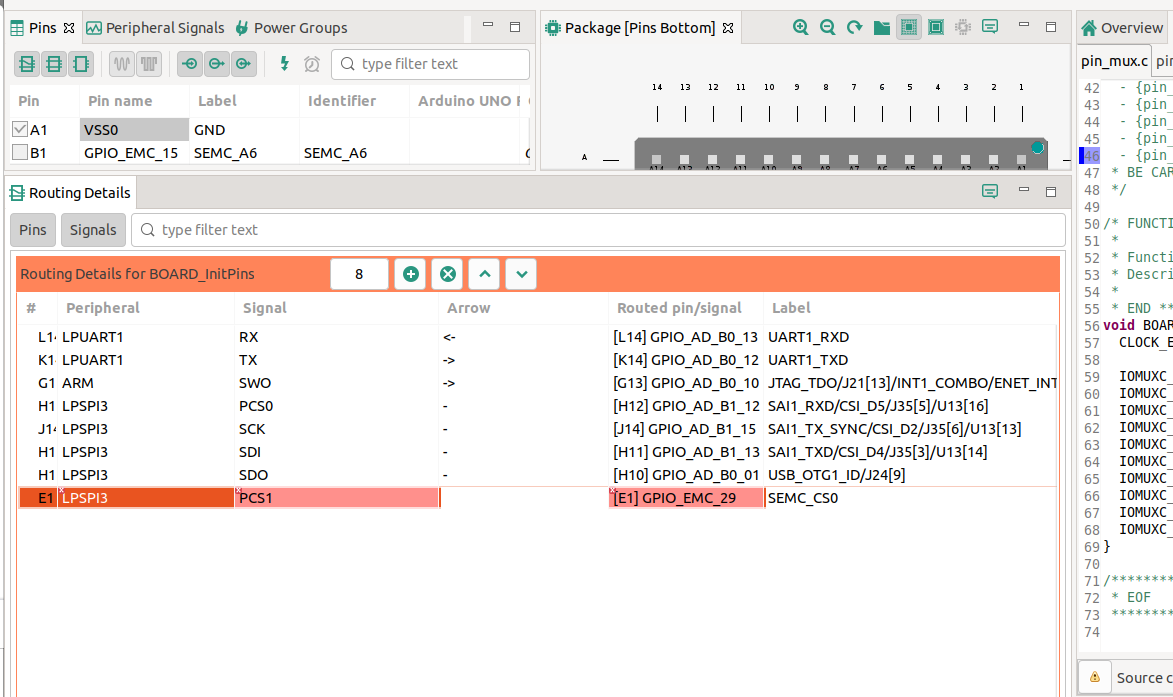Close the Pins tab

click(69, 28)
